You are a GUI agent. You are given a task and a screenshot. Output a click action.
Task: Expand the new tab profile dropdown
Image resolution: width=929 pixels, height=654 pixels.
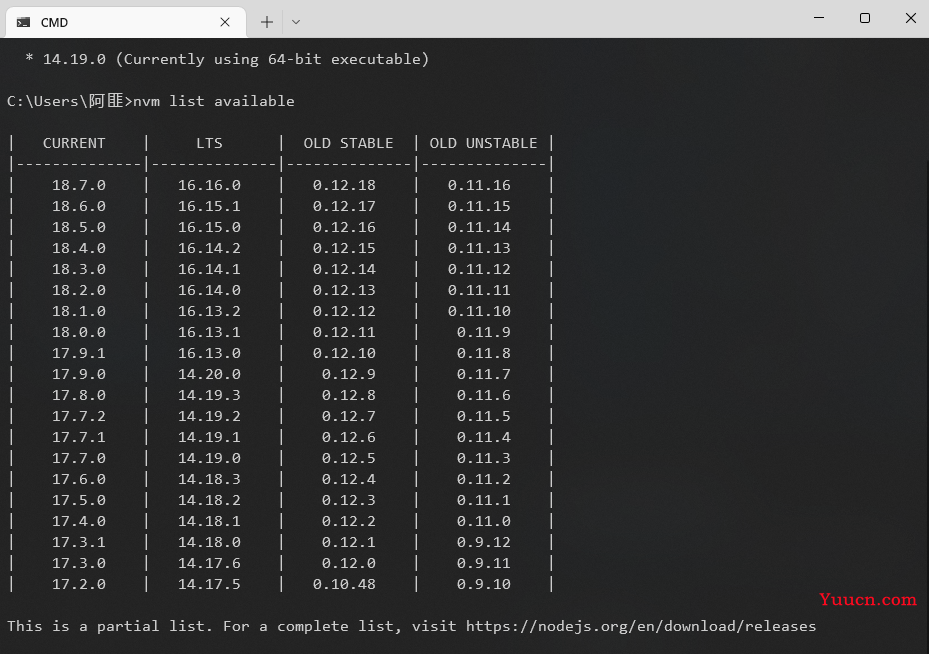point(296,23)
